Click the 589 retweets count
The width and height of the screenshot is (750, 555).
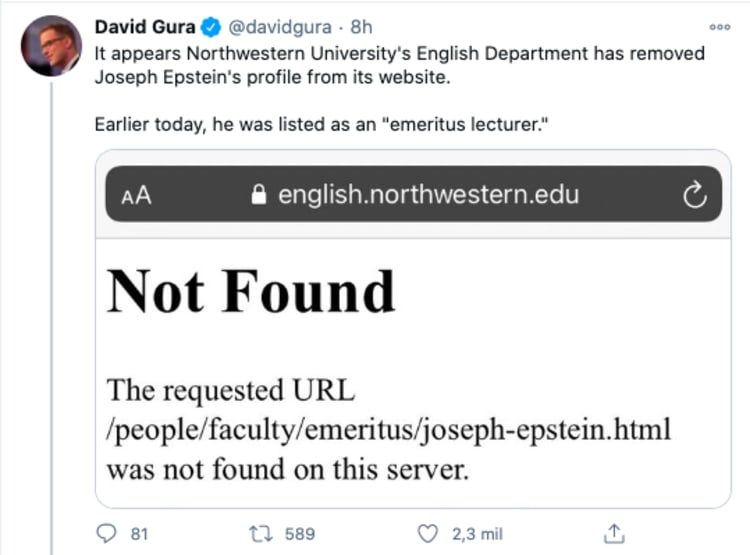(300, 534)
